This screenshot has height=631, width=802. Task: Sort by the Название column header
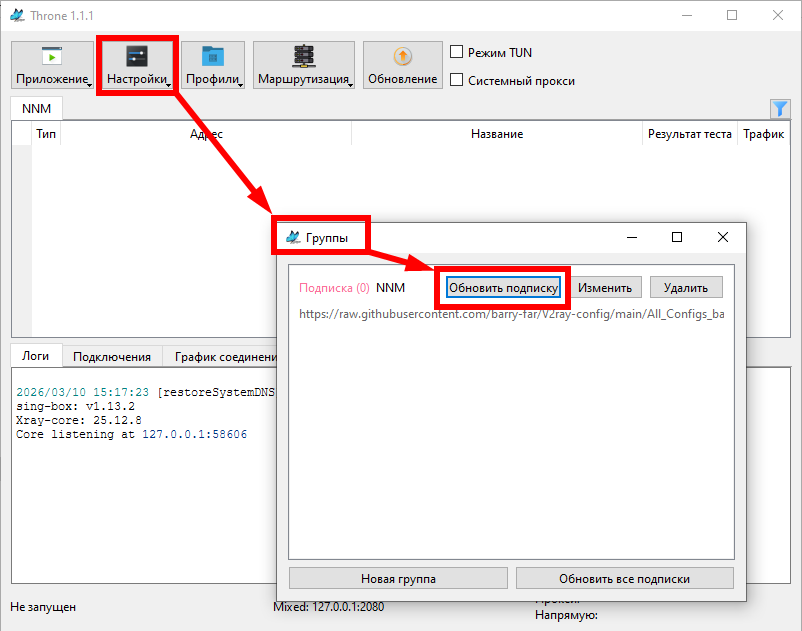click(497, 134)
